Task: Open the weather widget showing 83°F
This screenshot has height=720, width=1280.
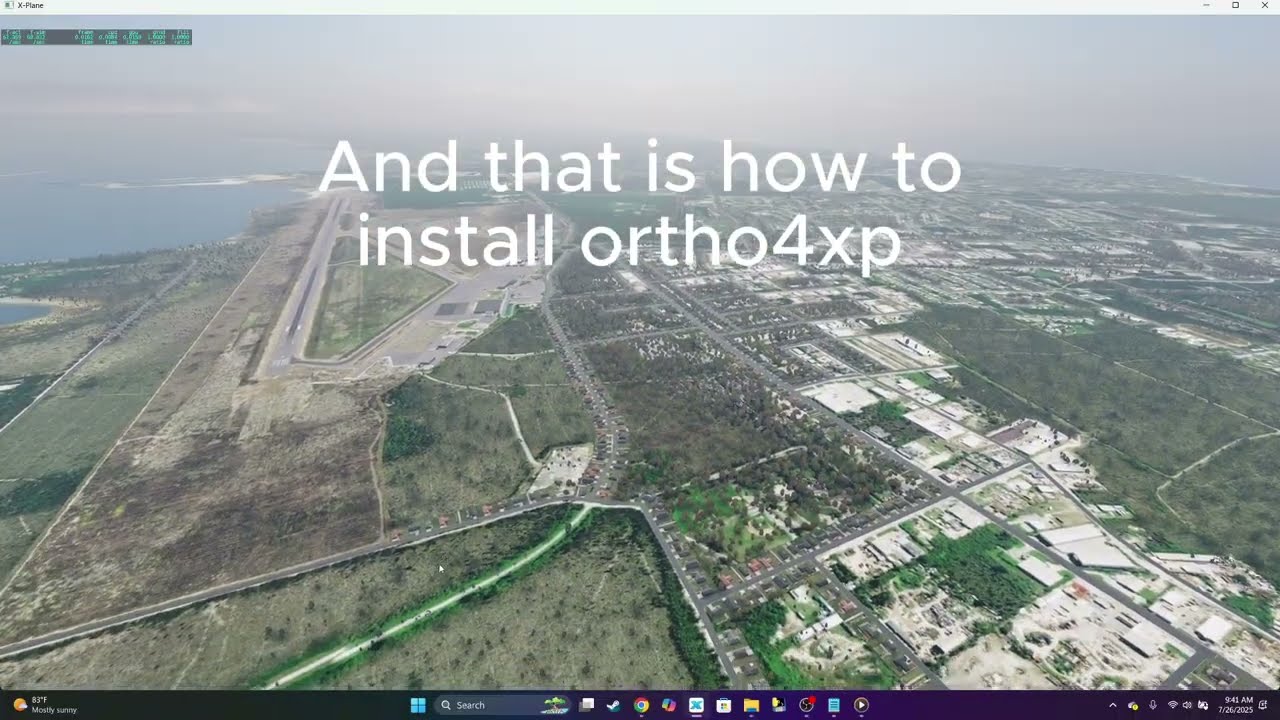Action: click(44, 705)
